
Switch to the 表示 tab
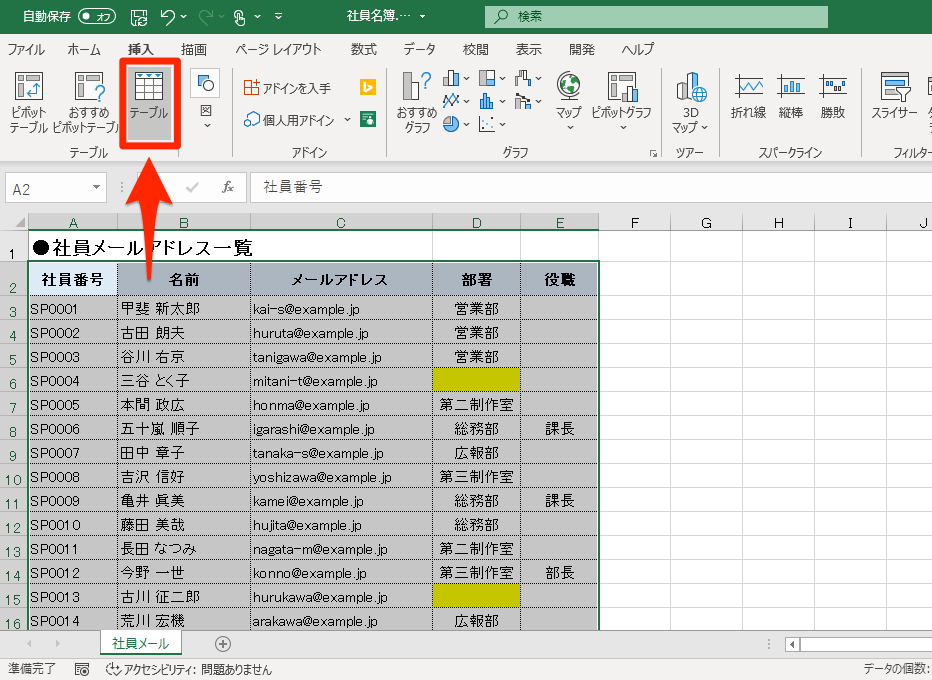click(528, 49)
